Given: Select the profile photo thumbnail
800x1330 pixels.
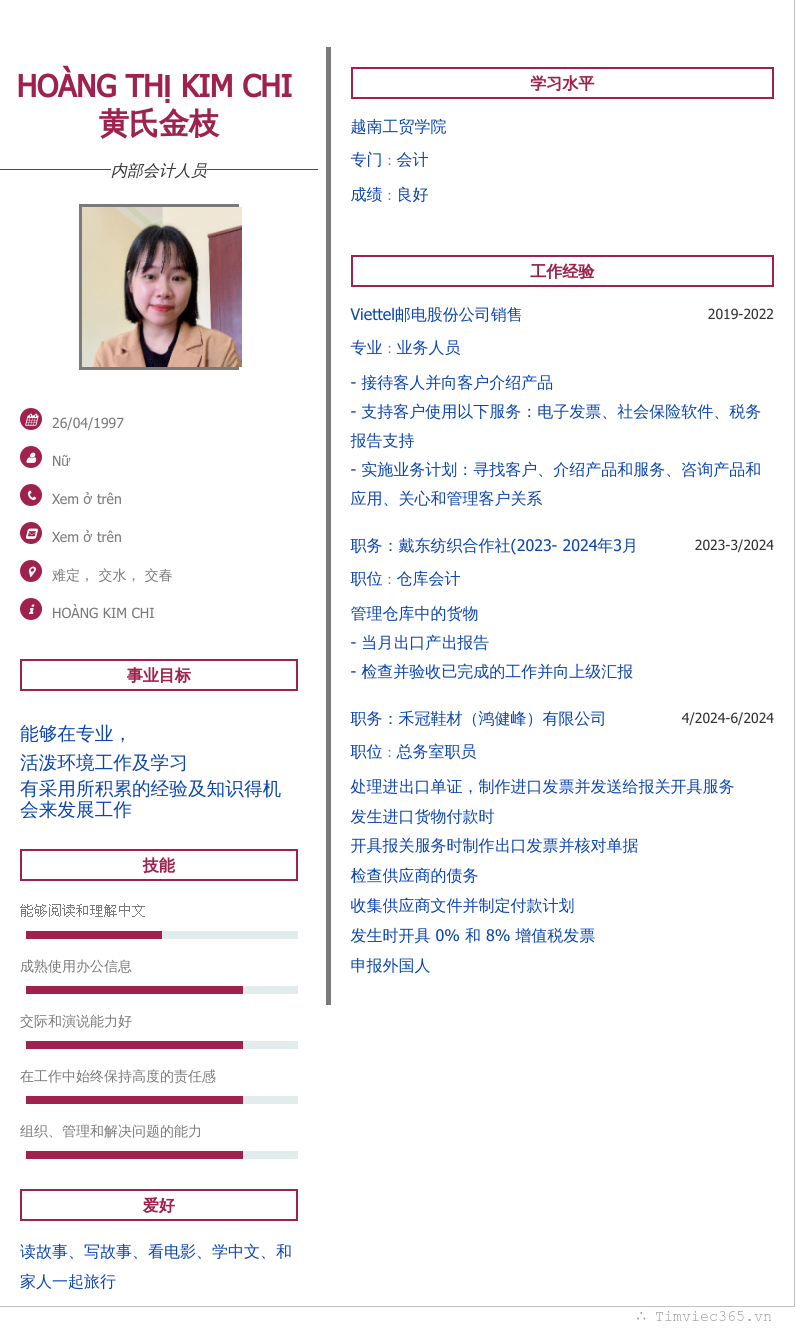Looking at the screenshot, I should click(160, 287).
